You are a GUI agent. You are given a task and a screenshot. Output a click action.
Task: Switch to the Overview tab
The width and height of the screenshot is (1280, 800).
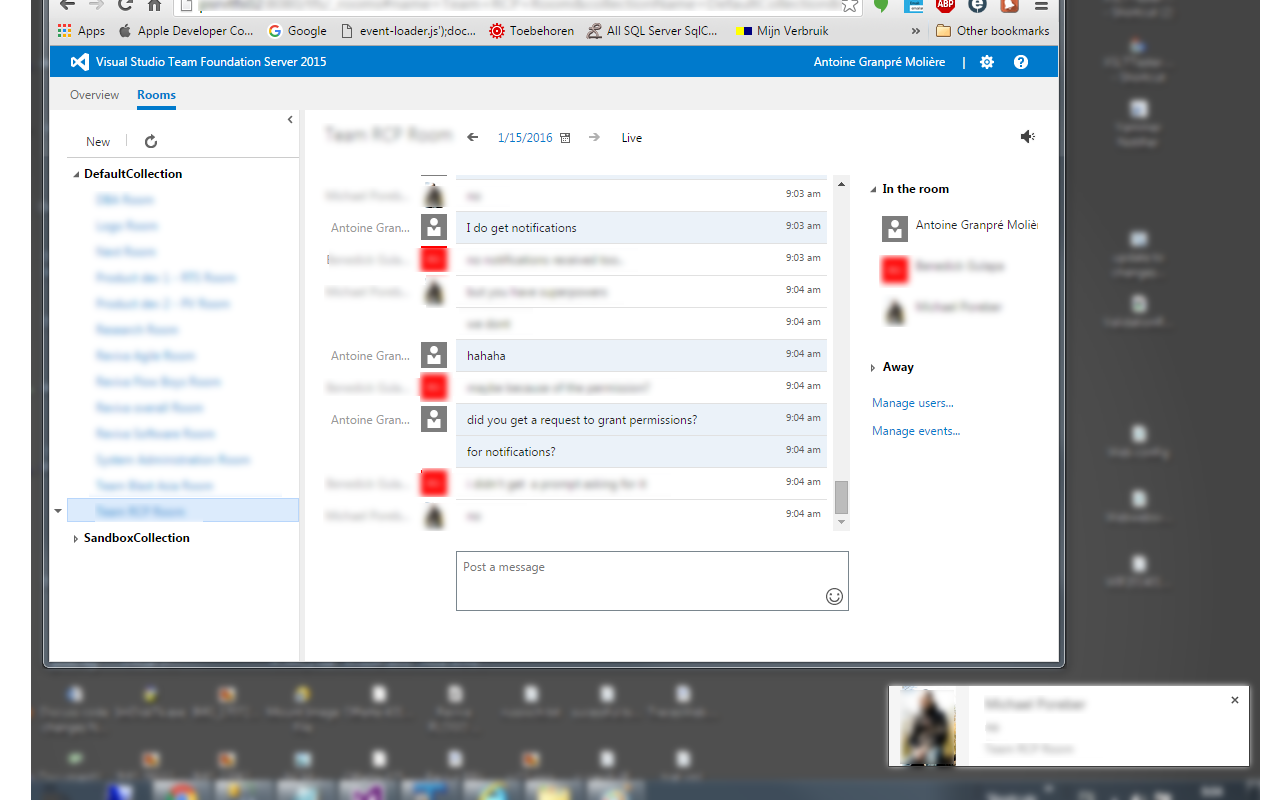(x=94, y=95)
